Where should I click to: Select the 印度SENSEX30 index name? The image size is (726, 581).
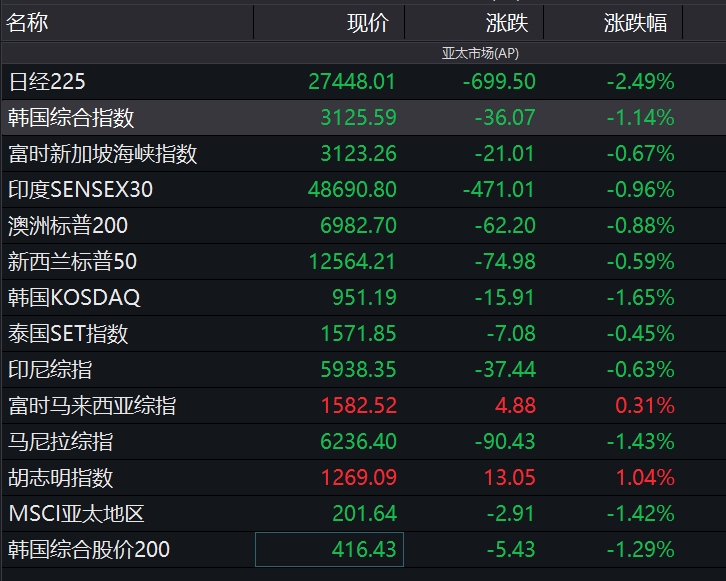[x=81, y=190]
